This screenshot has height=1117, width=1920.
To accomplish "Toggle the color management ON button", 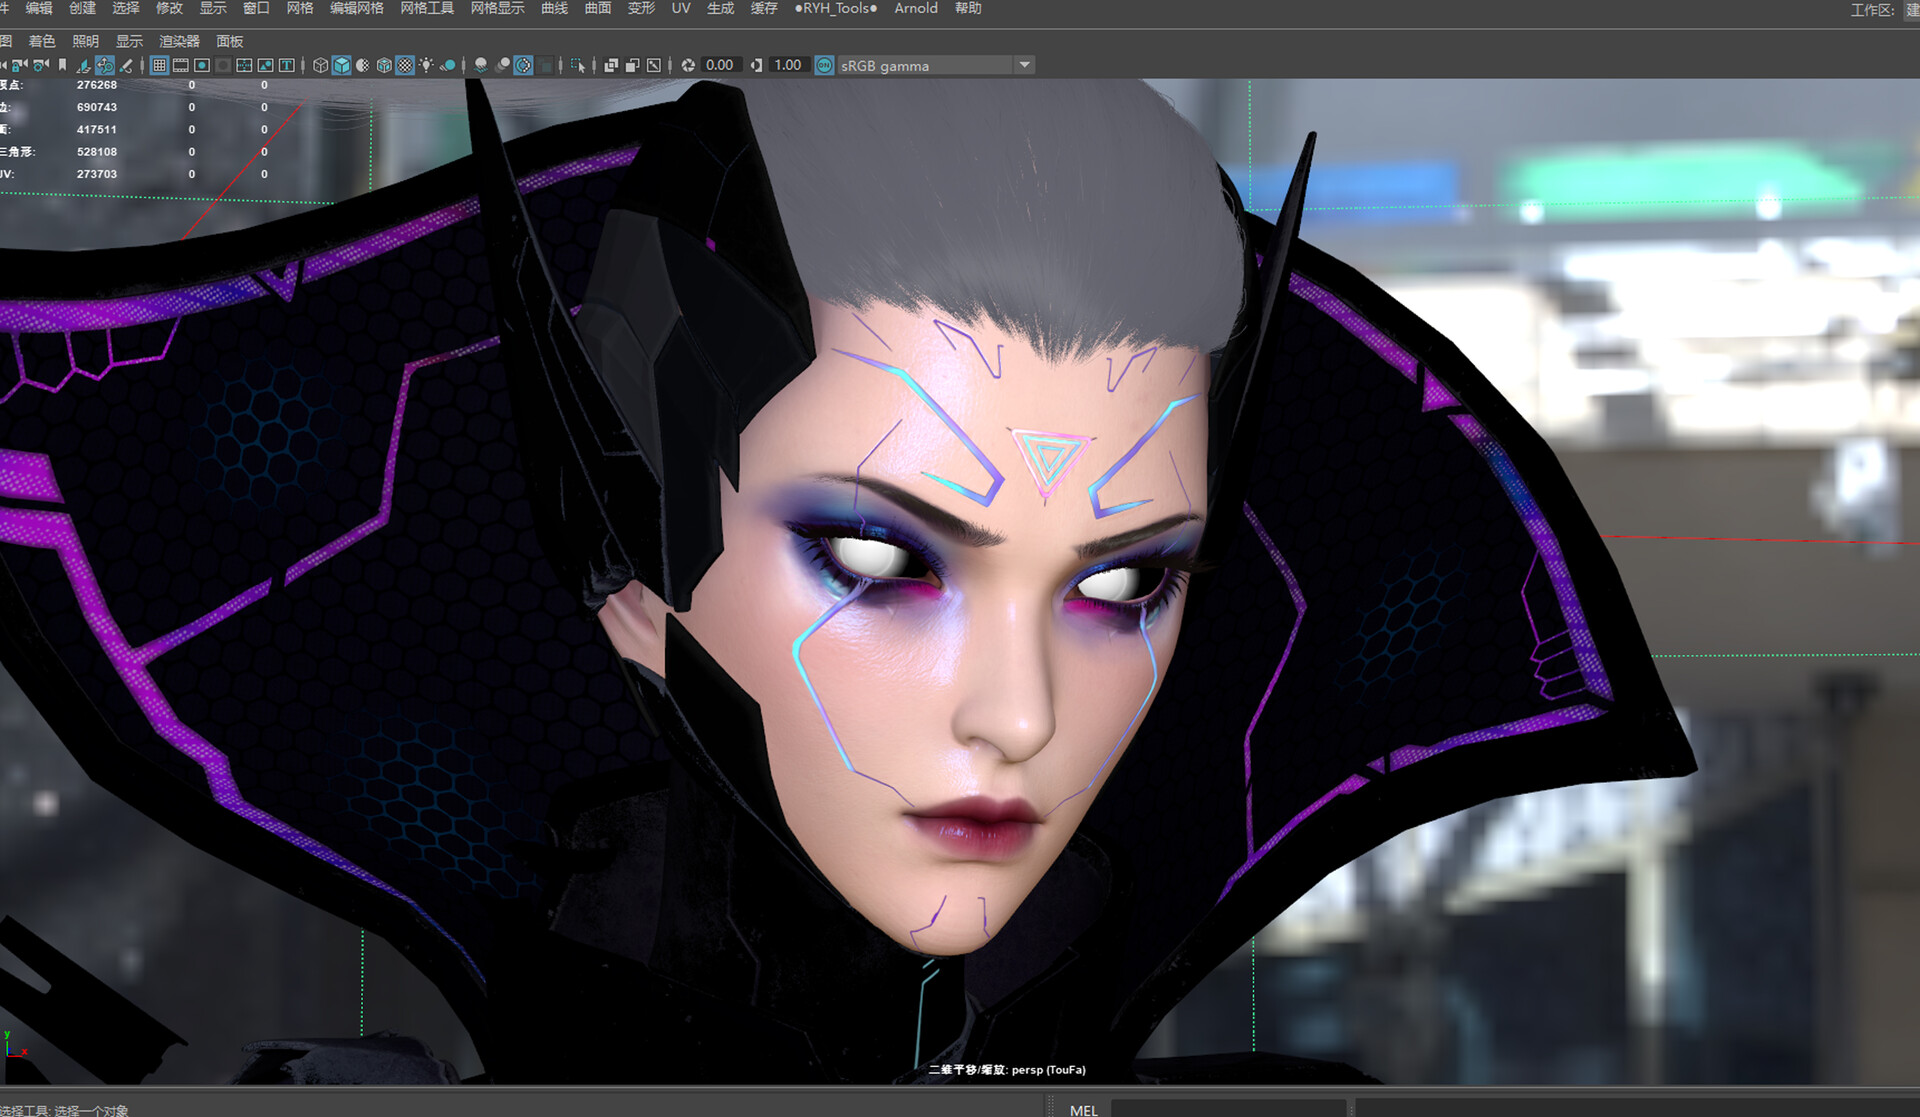I will tap(824, 65).
